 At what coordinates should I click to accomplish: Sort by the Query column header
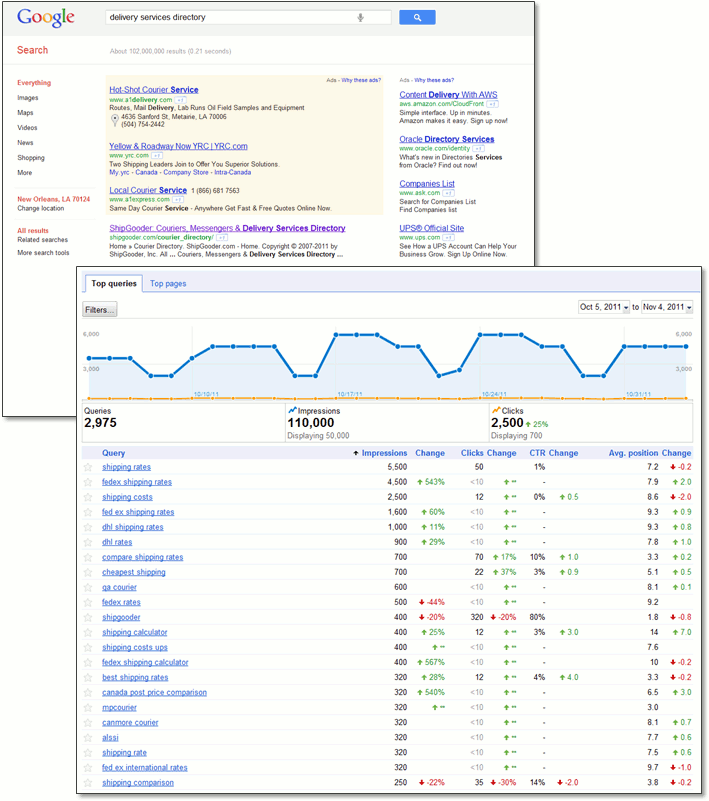click(113, 453)
